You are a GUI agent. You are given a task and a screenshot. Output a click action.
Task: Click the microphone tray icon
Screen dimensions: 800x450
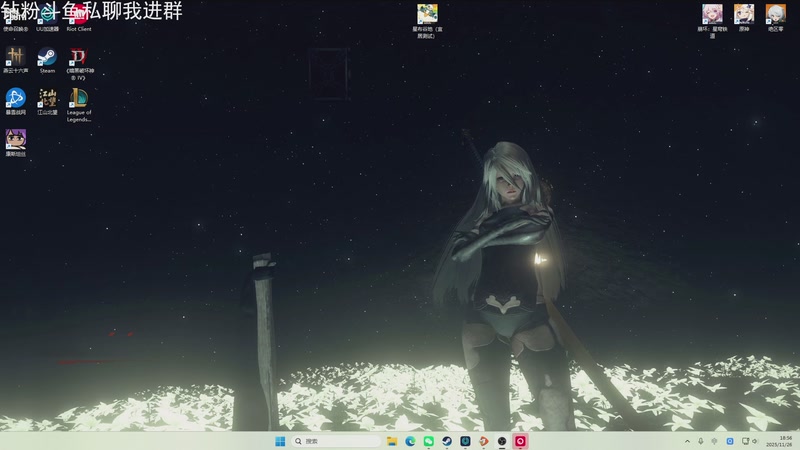pos(701,441)
